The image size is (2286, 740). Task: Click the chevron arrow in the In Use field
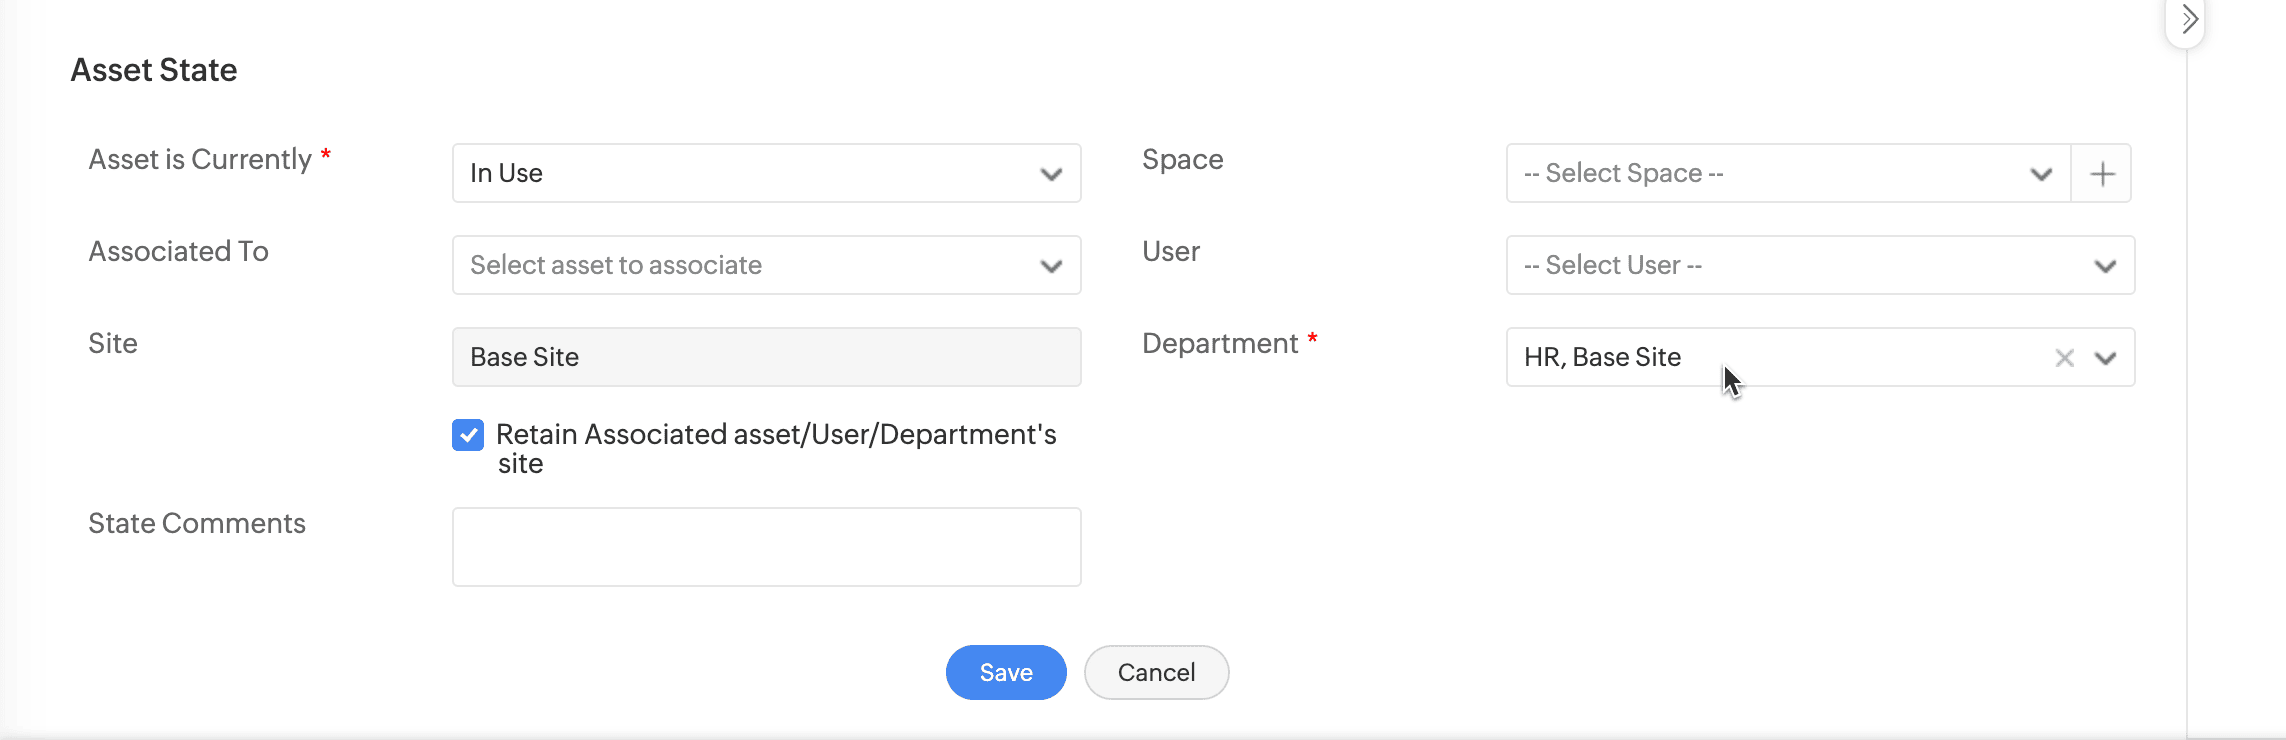click(1050, 174)
